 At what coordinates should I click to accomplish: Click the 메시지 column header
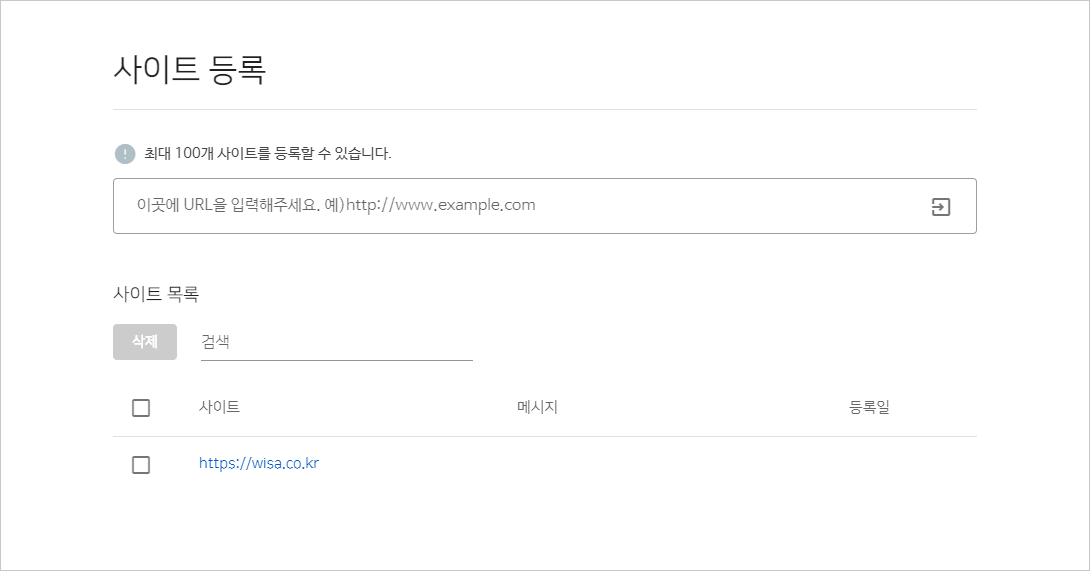(x=537, y=407)
